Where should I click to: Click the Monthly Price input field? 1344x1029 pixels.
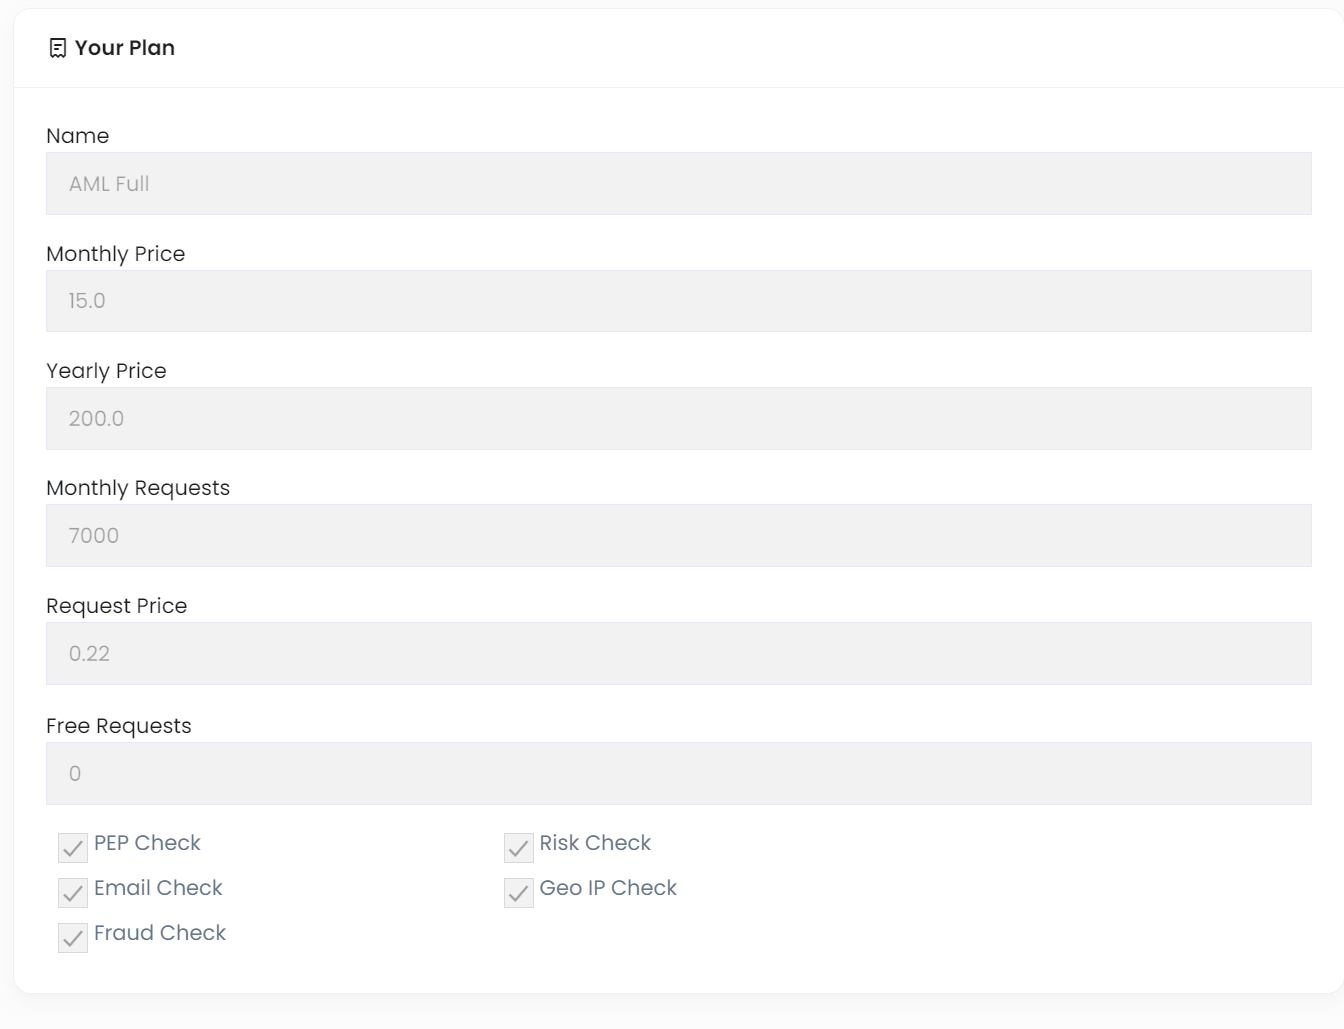pyautogui.click(x=678, y=301)
